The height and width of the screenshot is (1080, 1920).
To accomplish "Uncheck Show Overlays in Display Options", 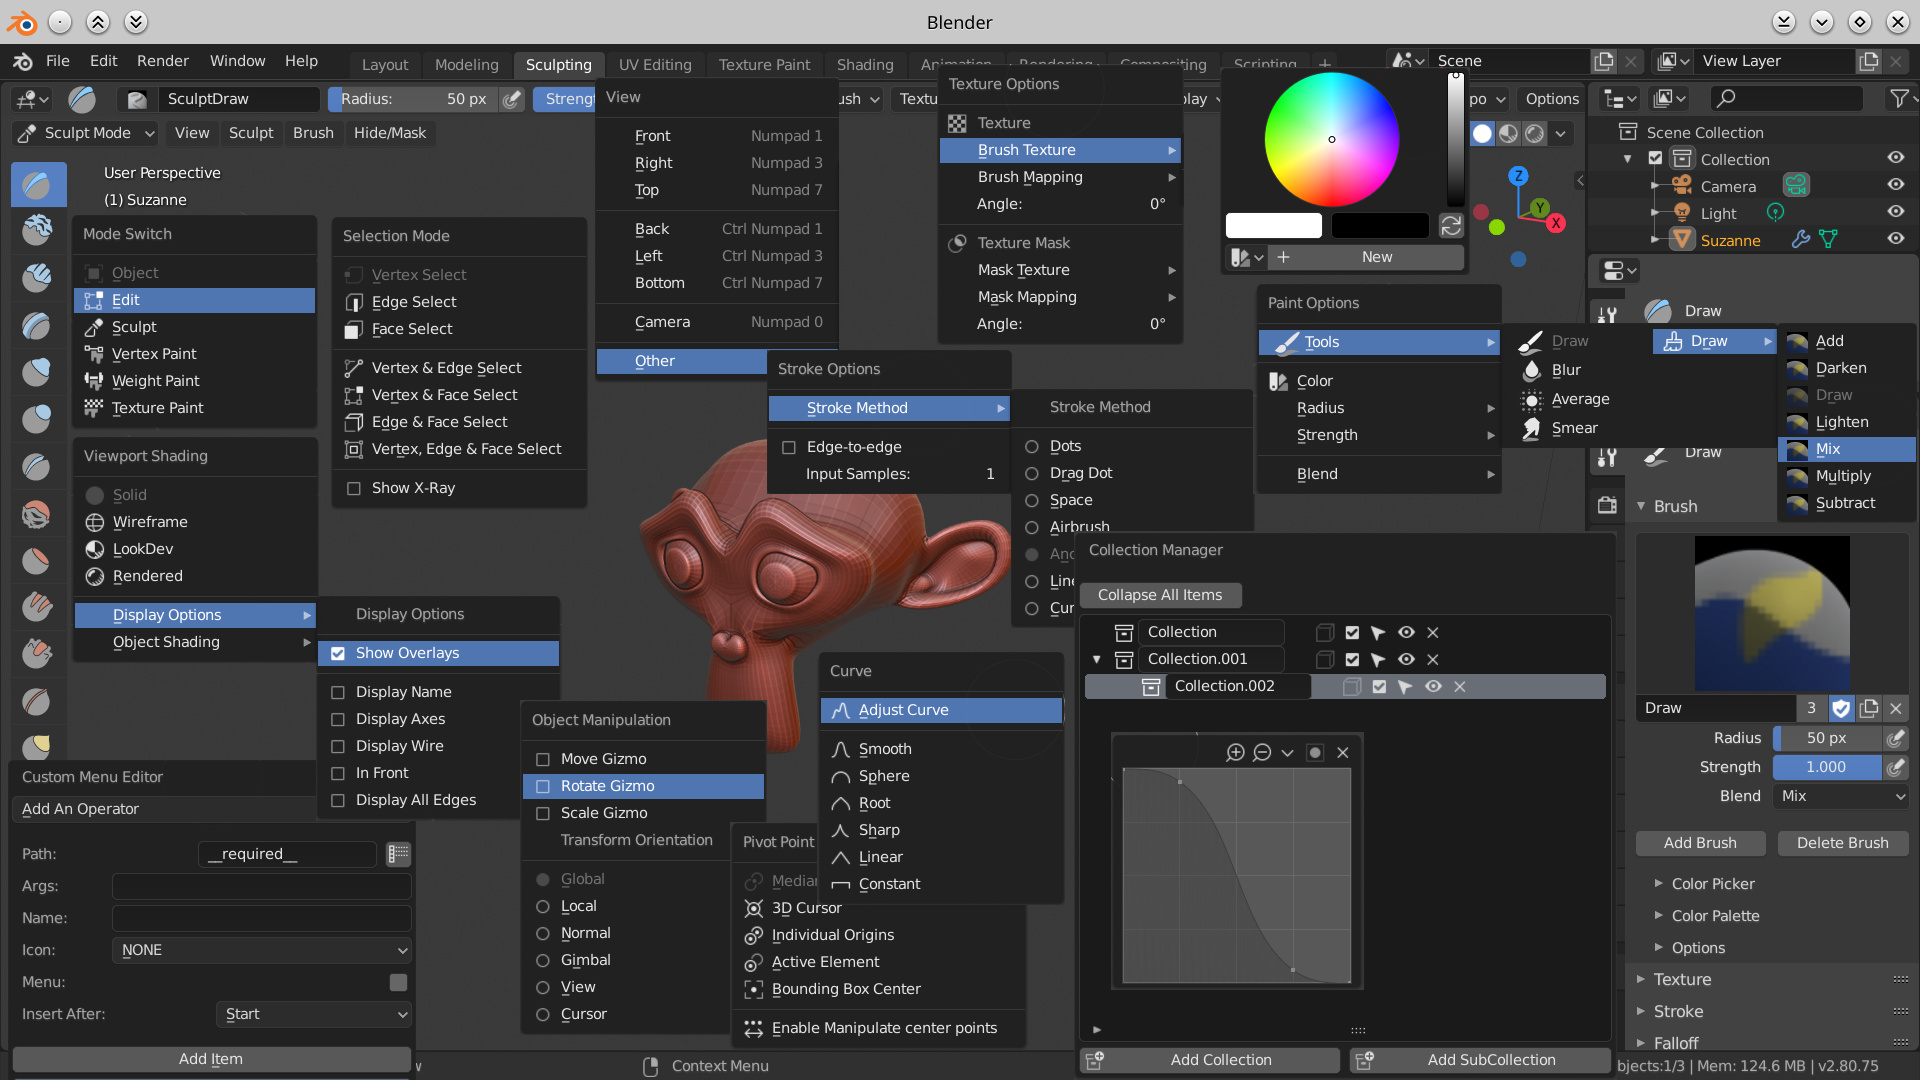I will pos(338,653).
